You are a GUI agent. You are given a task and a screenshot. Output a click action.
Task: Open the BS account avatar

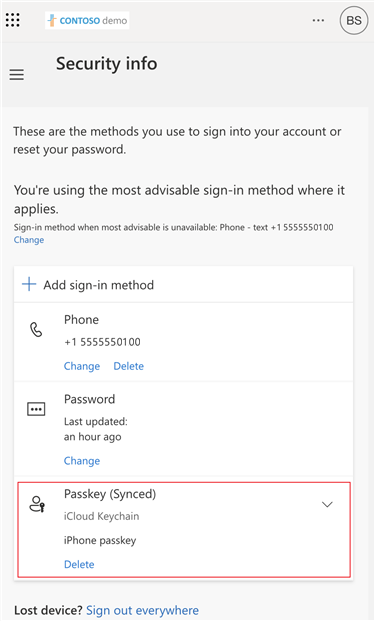354,21
